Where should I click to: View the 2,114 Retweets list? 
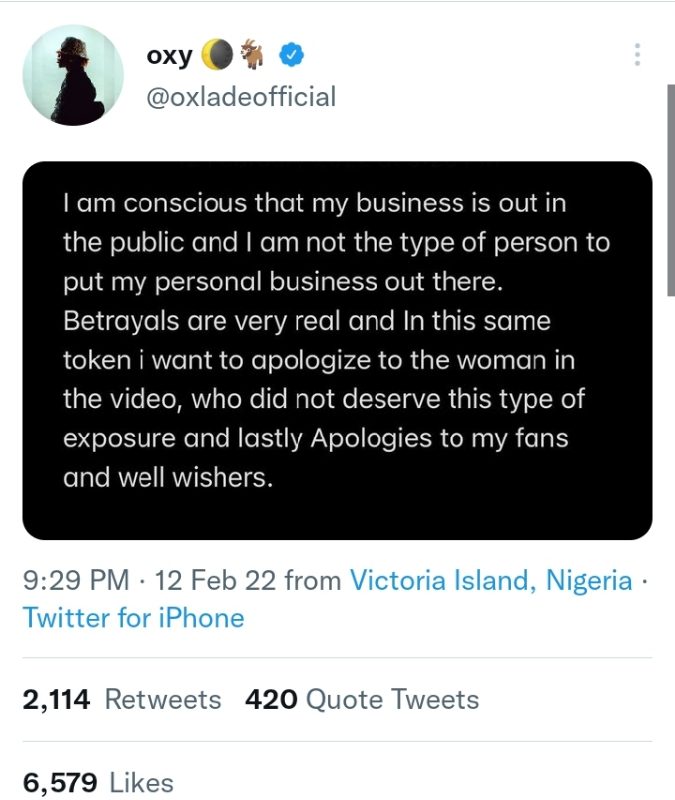122,699
